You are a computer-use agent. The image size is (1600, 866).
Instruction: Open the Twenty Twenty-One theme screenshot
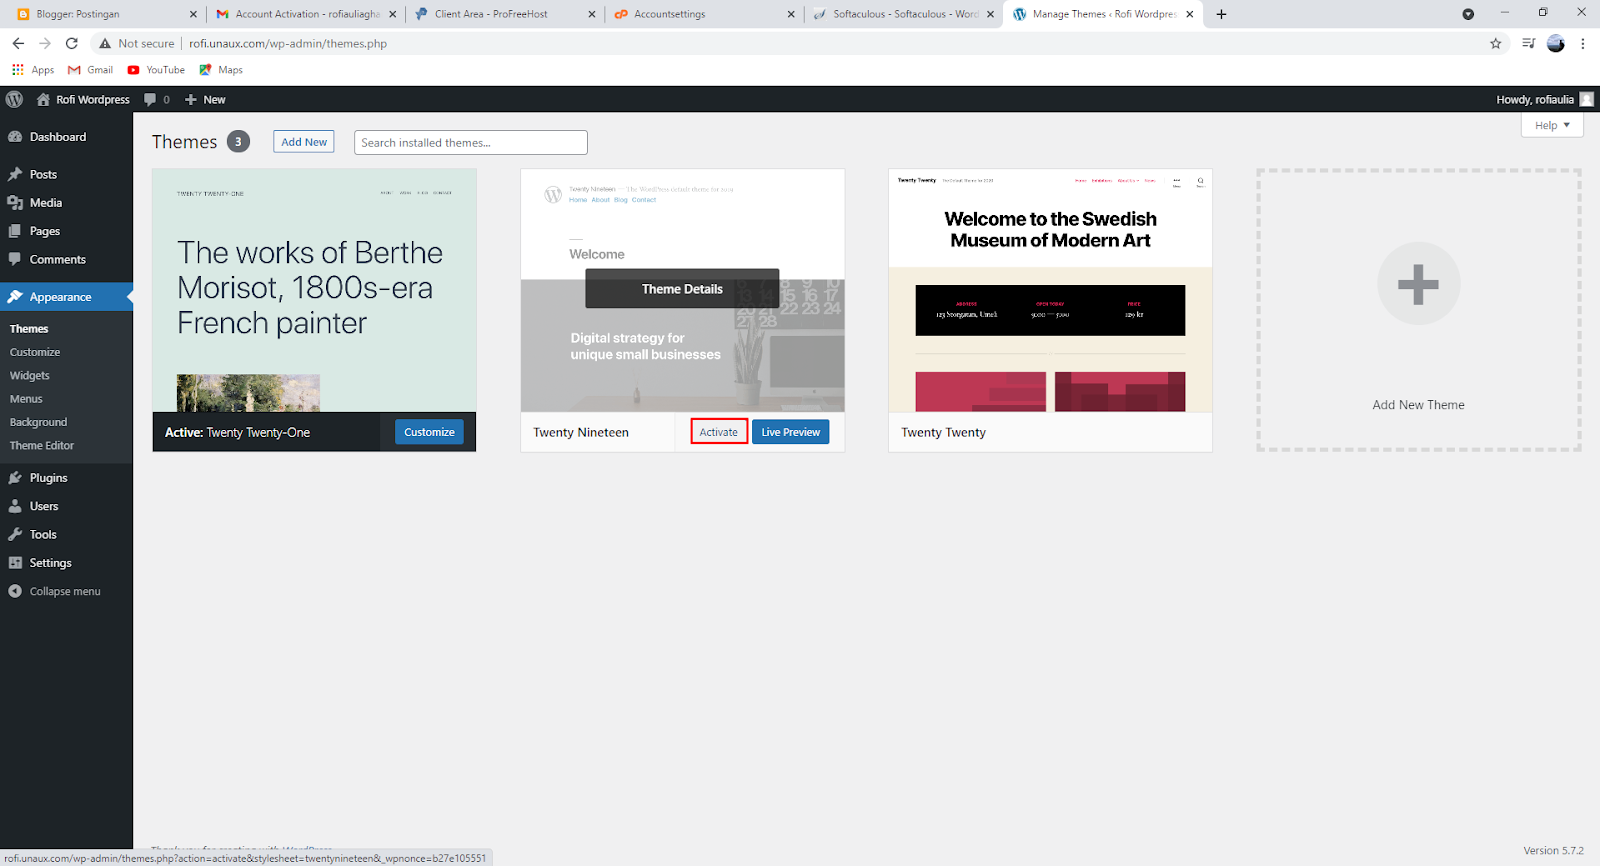(x=314, y=290)
